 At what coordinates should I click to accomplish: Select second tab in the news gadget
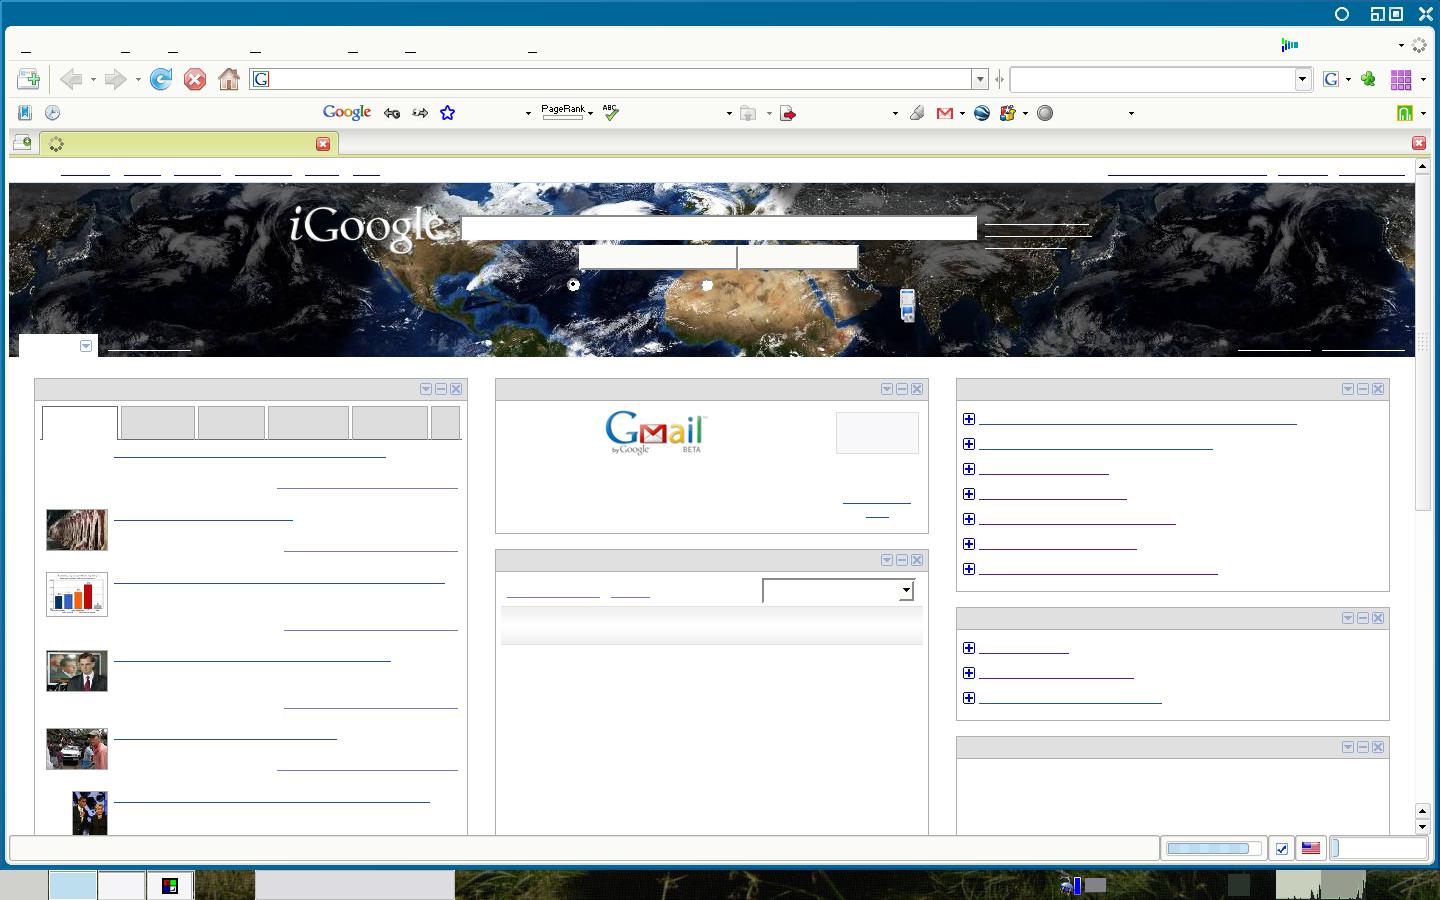tap(158, 423)
